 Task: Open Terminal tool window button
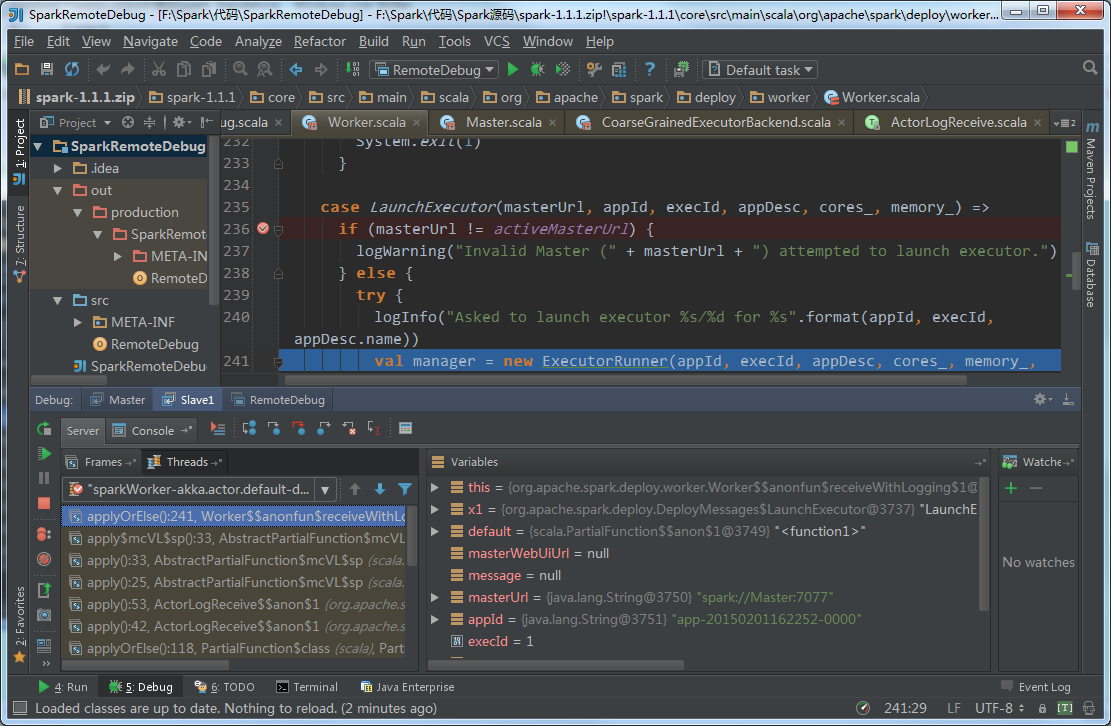pyautogui.click(x=307, y=687)
